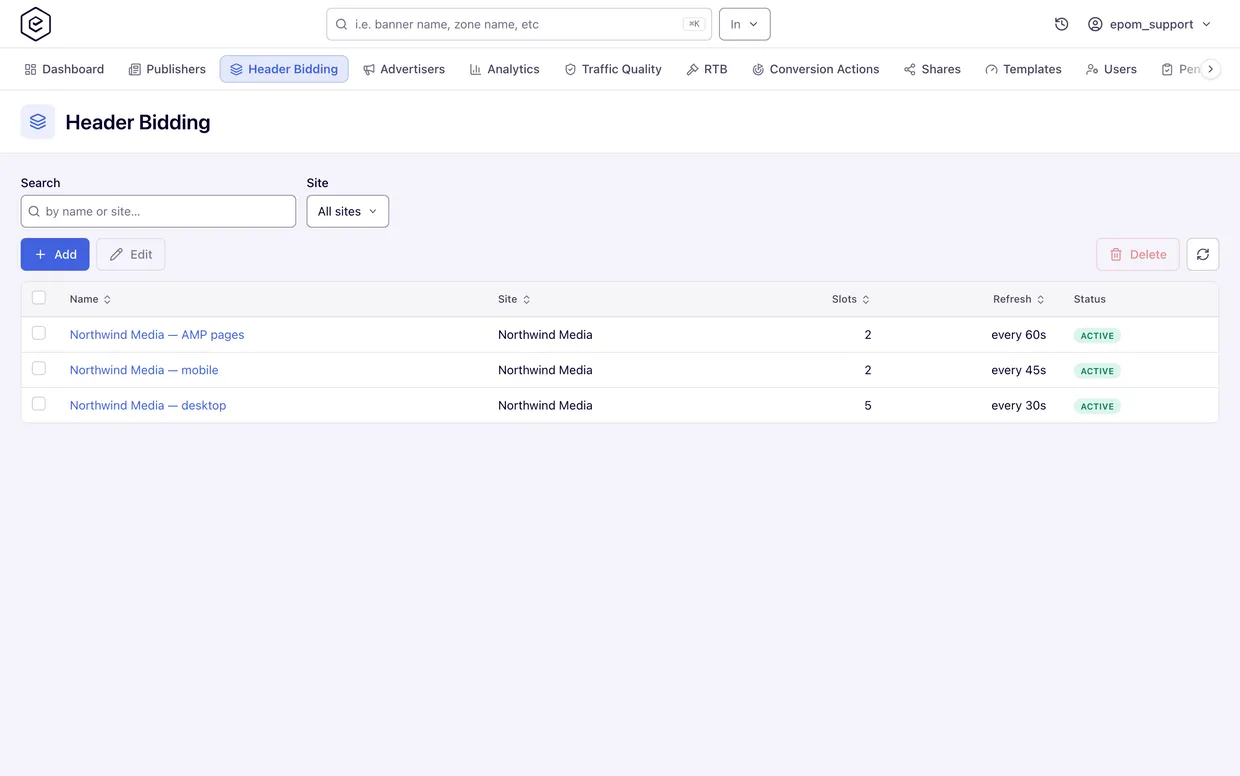Open the history clock icon
1240x776 pixels.
pos(1062,24)
